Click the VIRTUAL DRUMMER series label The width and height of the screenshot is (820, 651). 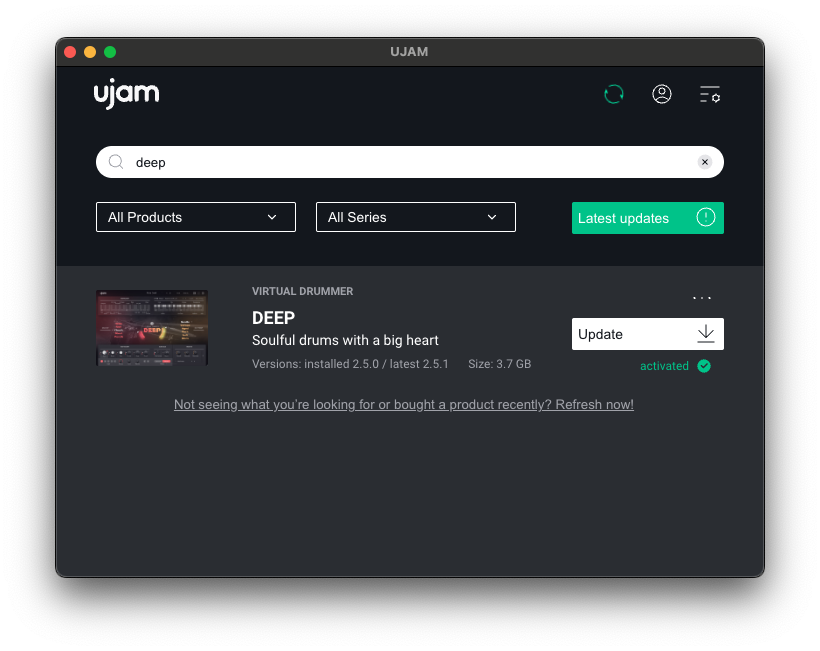click(x=302, y=291)
